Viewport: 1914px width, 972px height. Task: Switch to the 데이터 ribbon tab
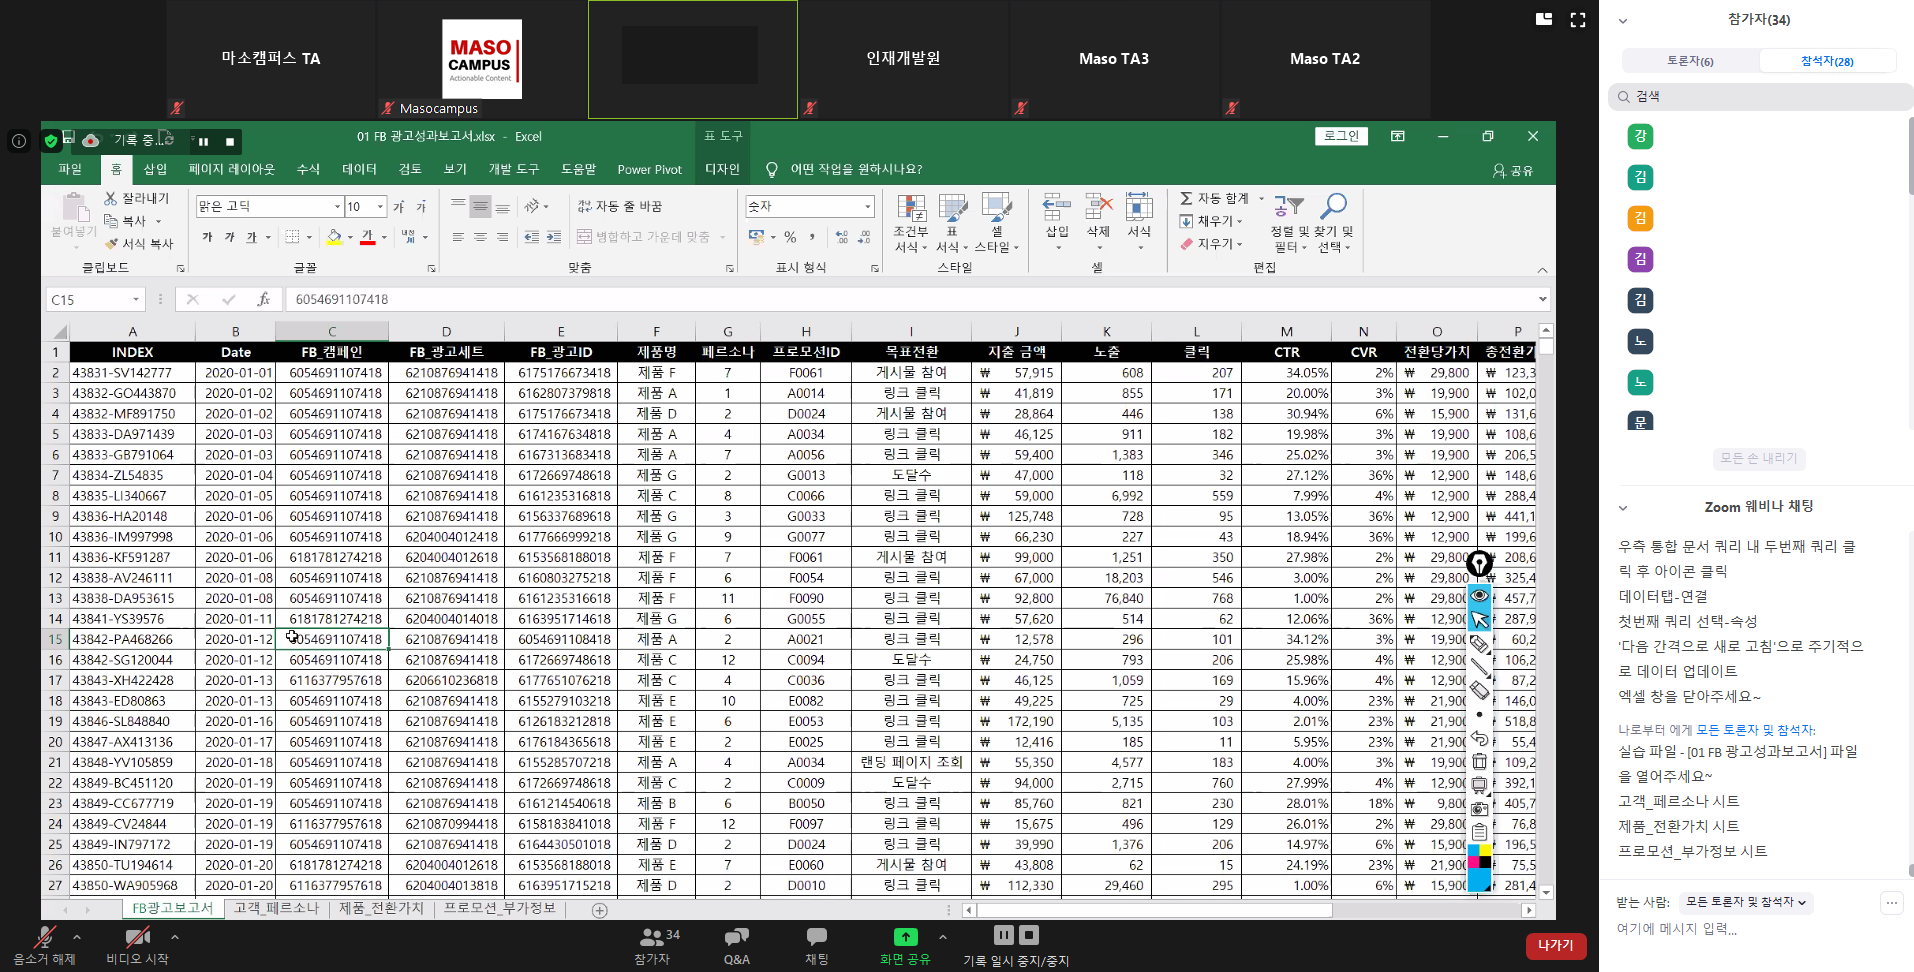359,169
